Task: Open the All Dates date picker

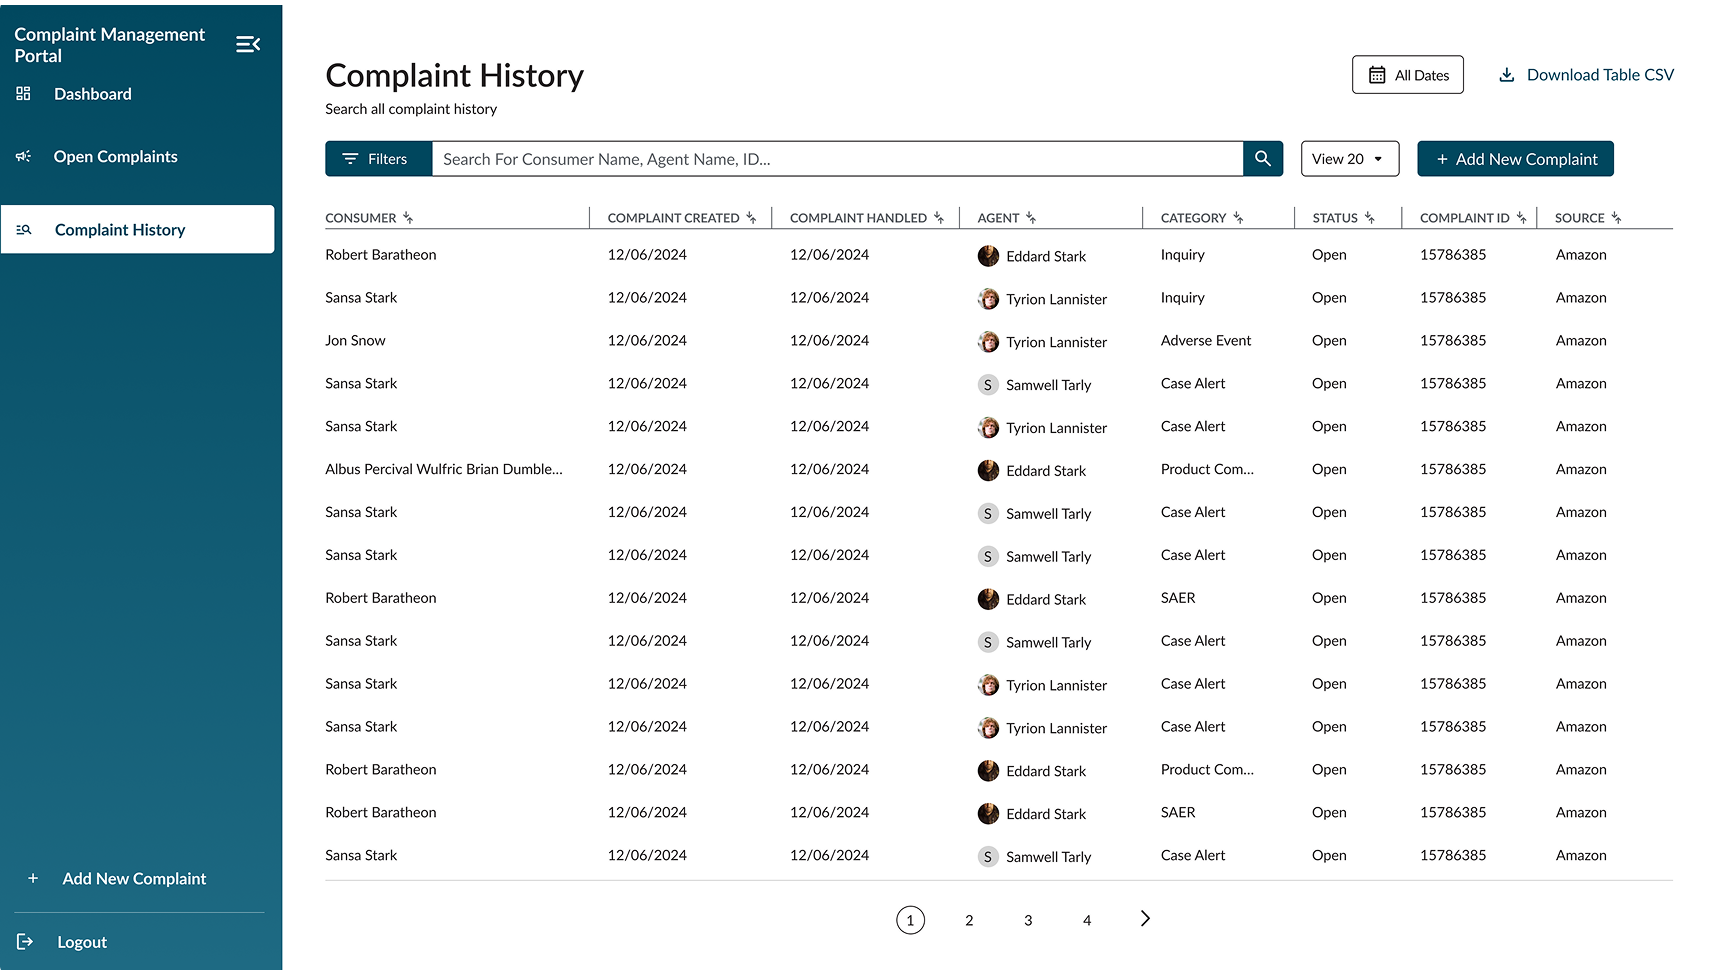Action: (1407, 75)
